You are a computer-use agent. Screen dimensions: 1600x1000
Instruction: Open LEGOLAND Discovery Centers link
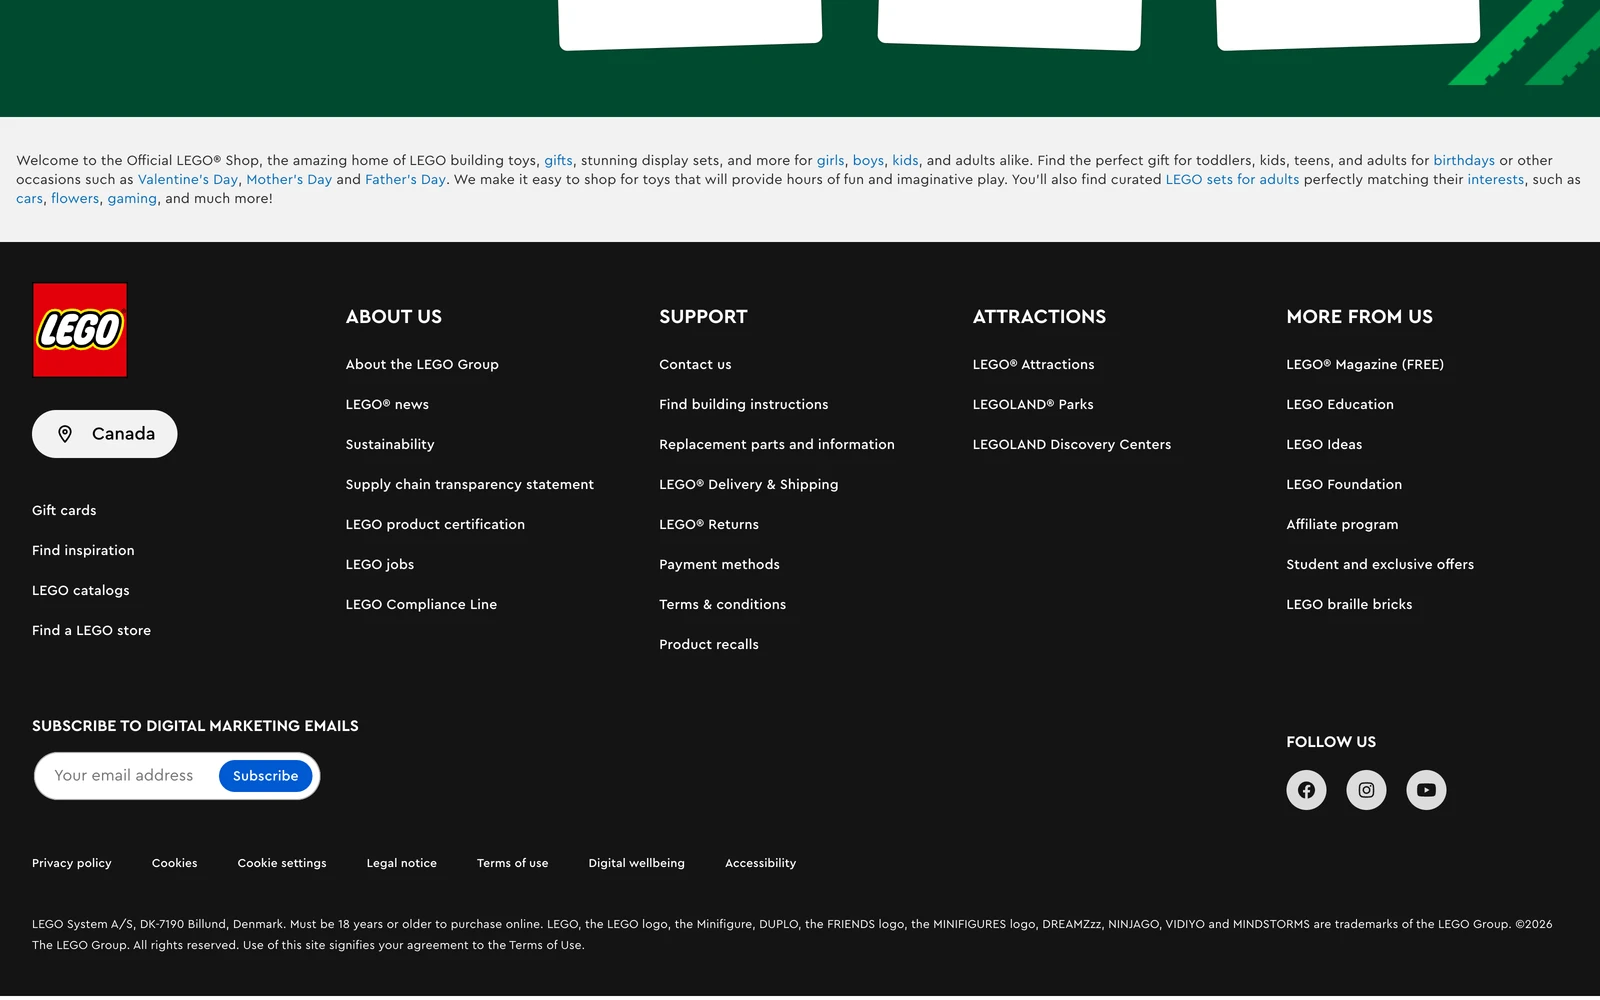1072,444
